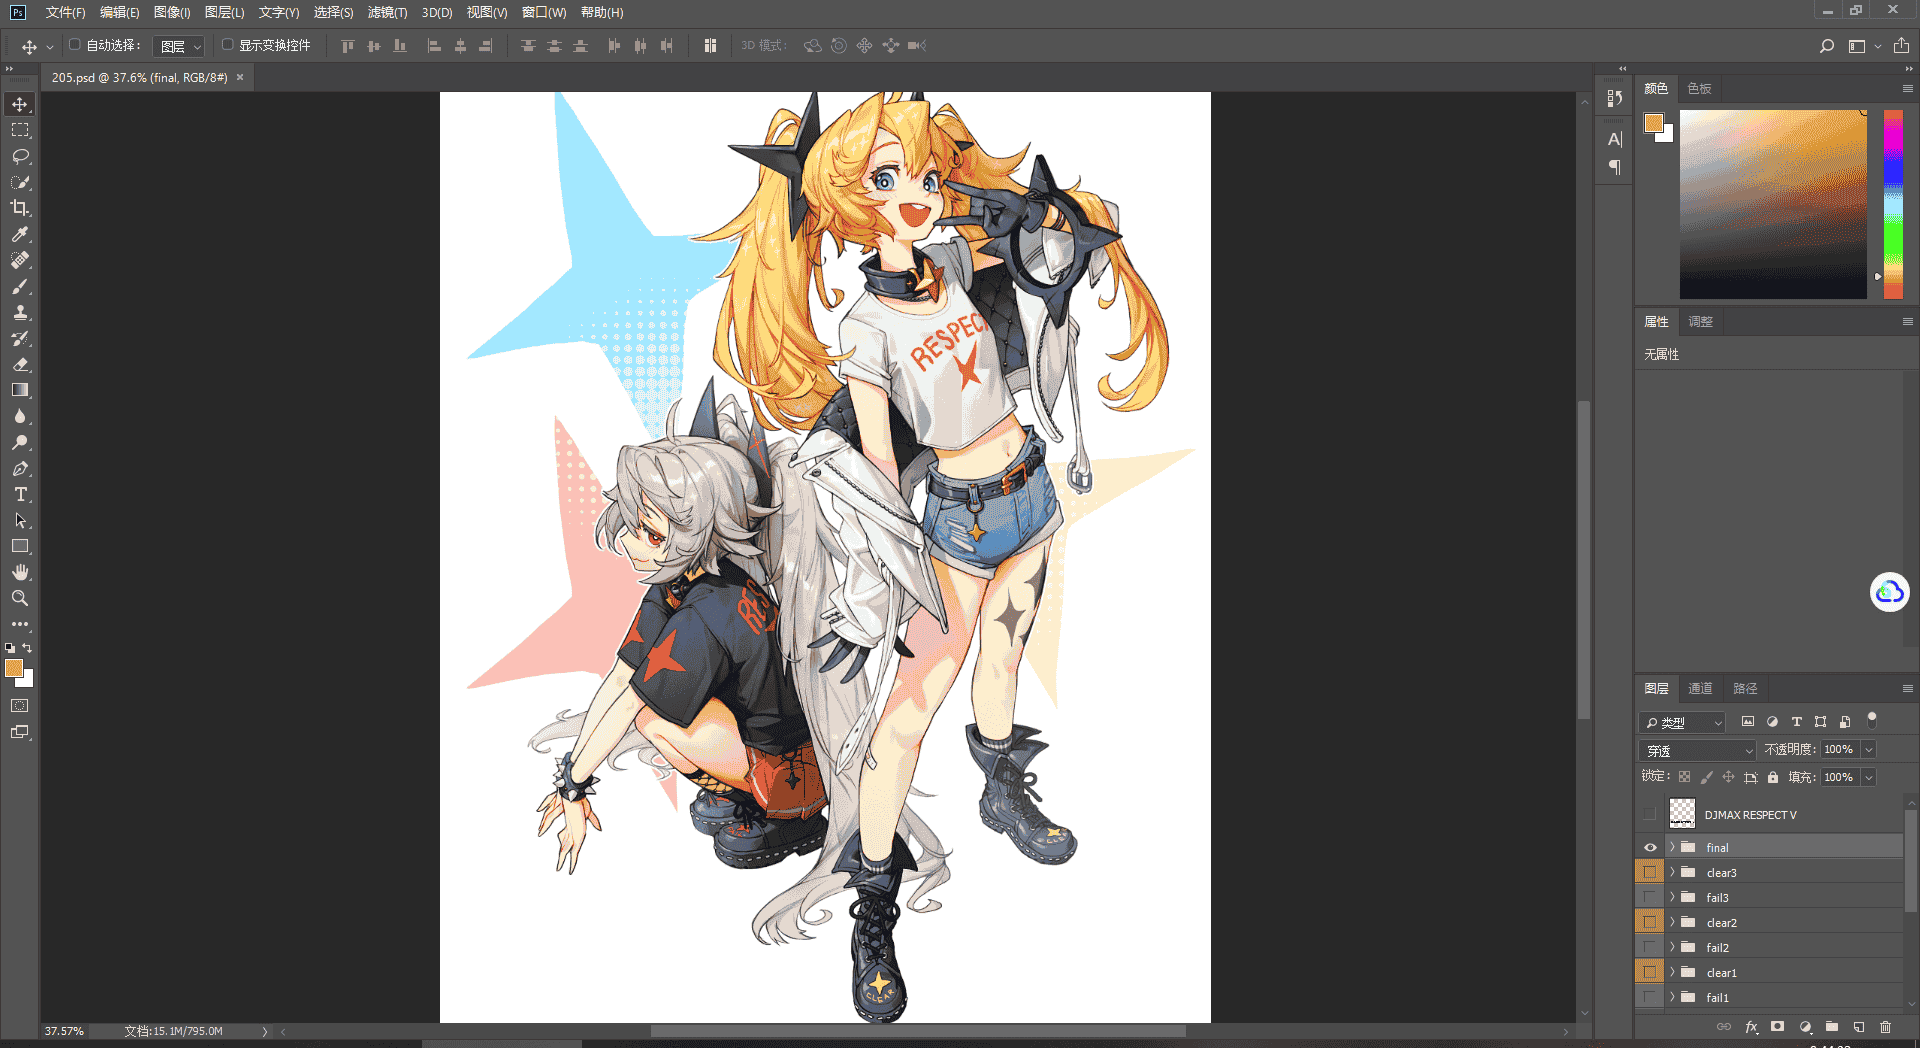Click the Add layer style fx icon
This screenshot has height=1048, width=1920.
pyautogui.click(x=1751, y=1027)
